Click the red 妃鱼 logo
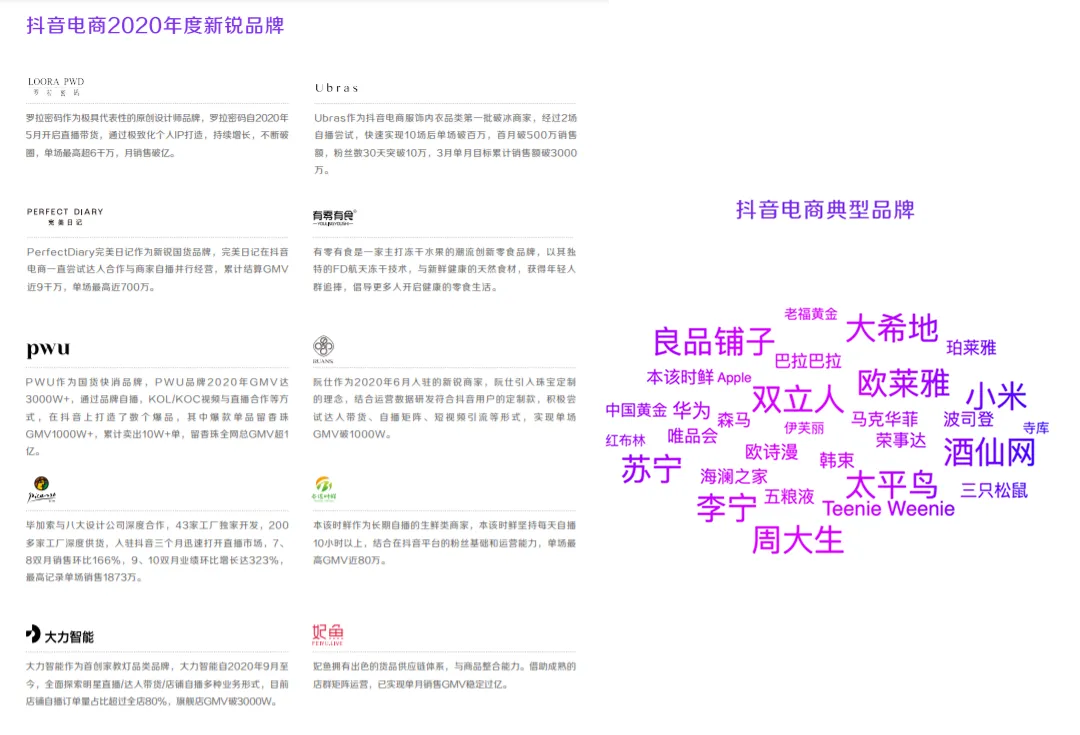Image resolution: width=1080 pixels, height=735 pixels. click(x=327, y=634)
